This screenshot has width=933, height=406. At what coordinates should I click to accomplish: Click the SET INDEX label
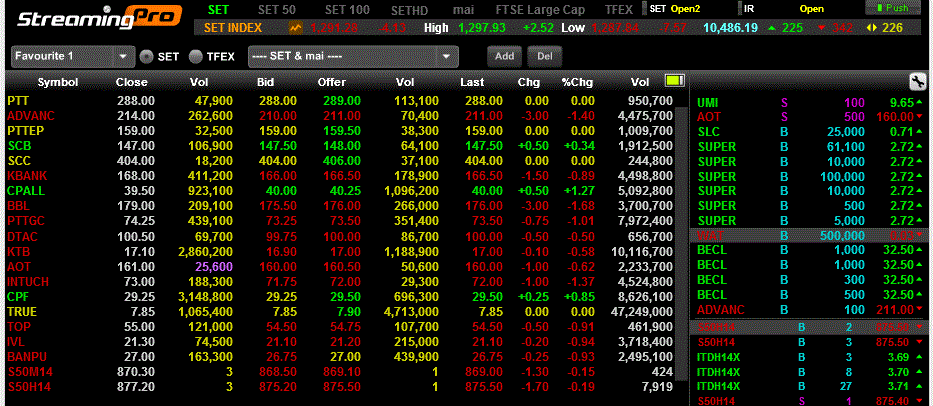[x=233, y=27]
